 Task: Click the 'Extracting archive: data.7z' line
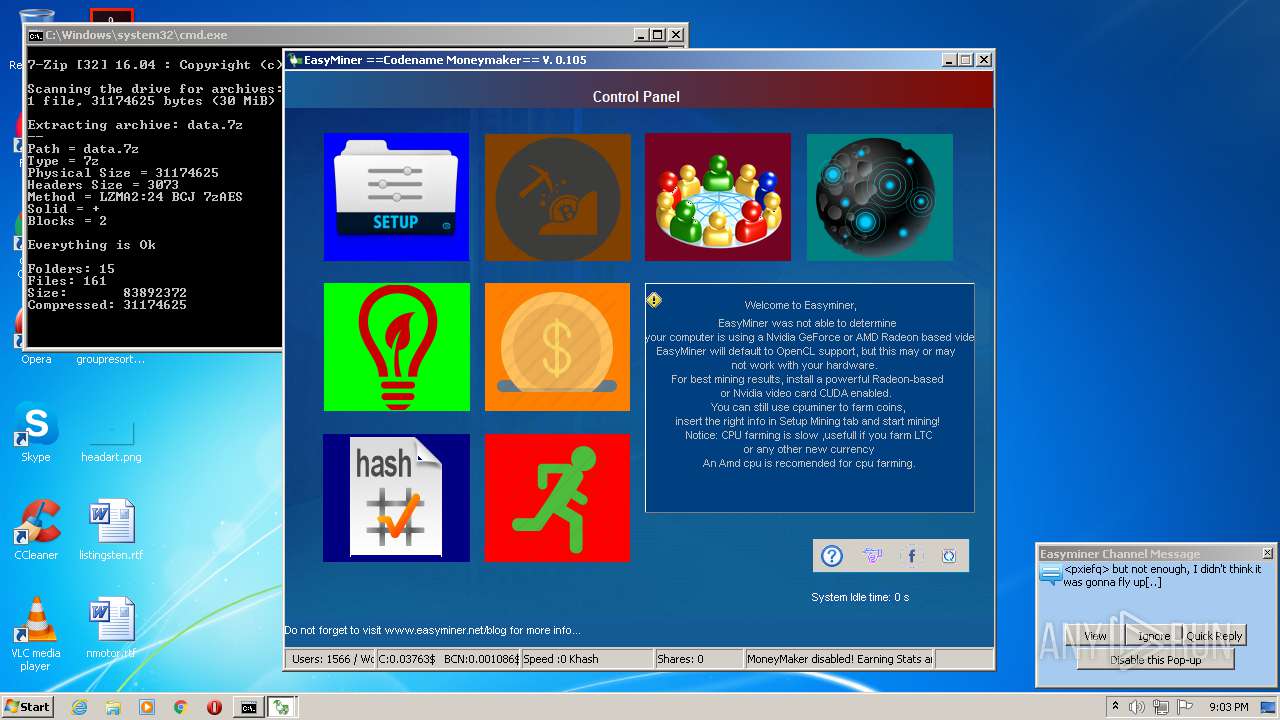pyautogui.click(x=135, y=125)
